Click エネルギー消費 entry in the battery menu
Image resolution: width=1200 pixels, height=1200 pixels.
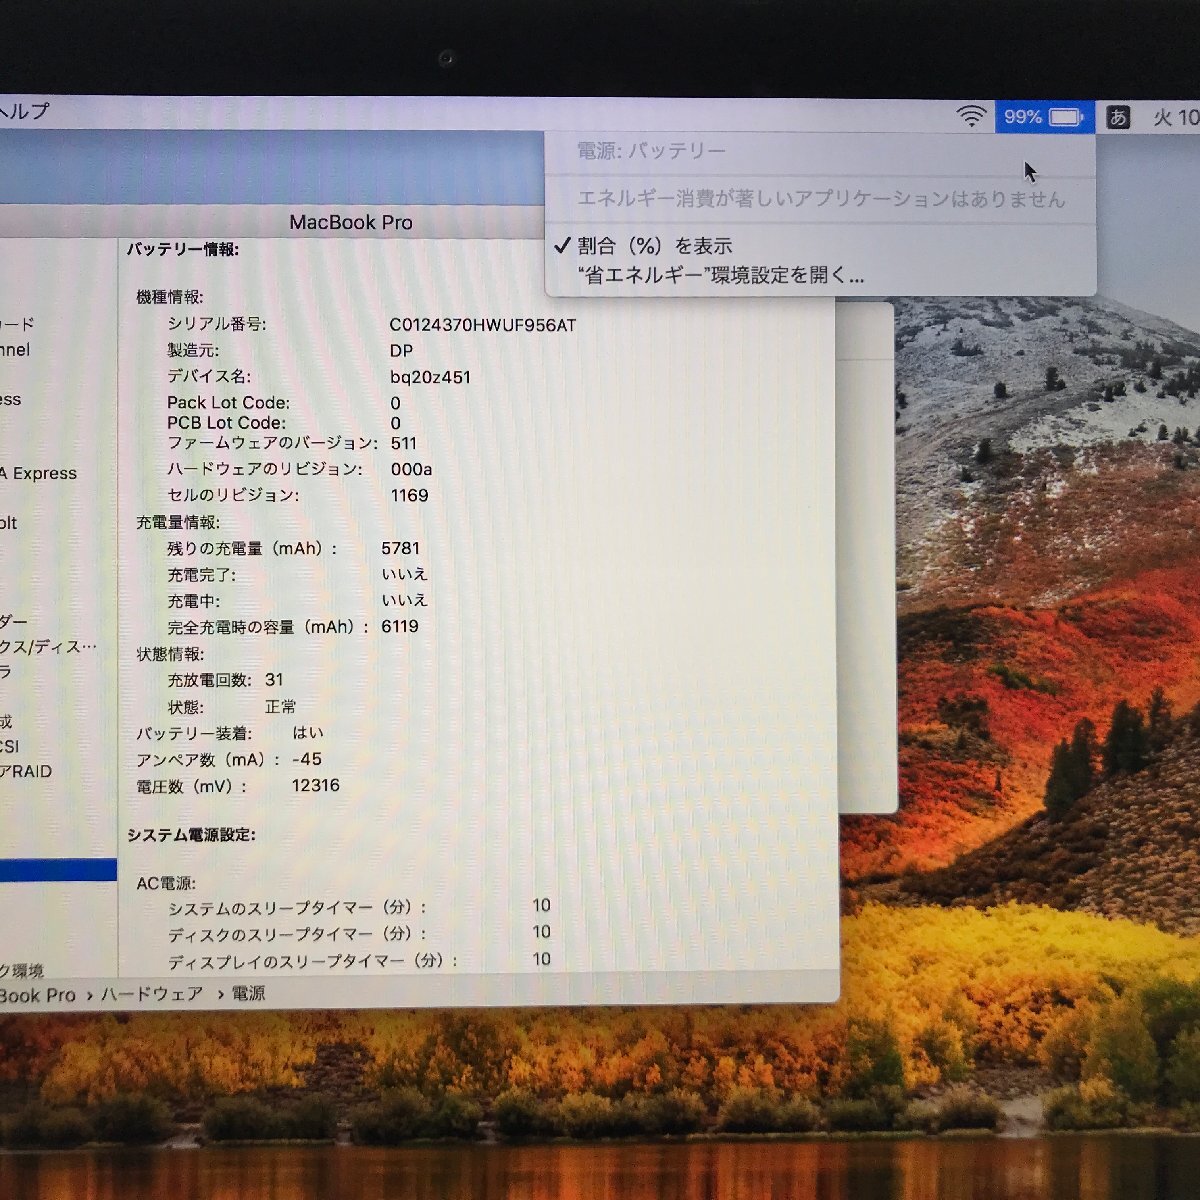[x=820, y=200]
